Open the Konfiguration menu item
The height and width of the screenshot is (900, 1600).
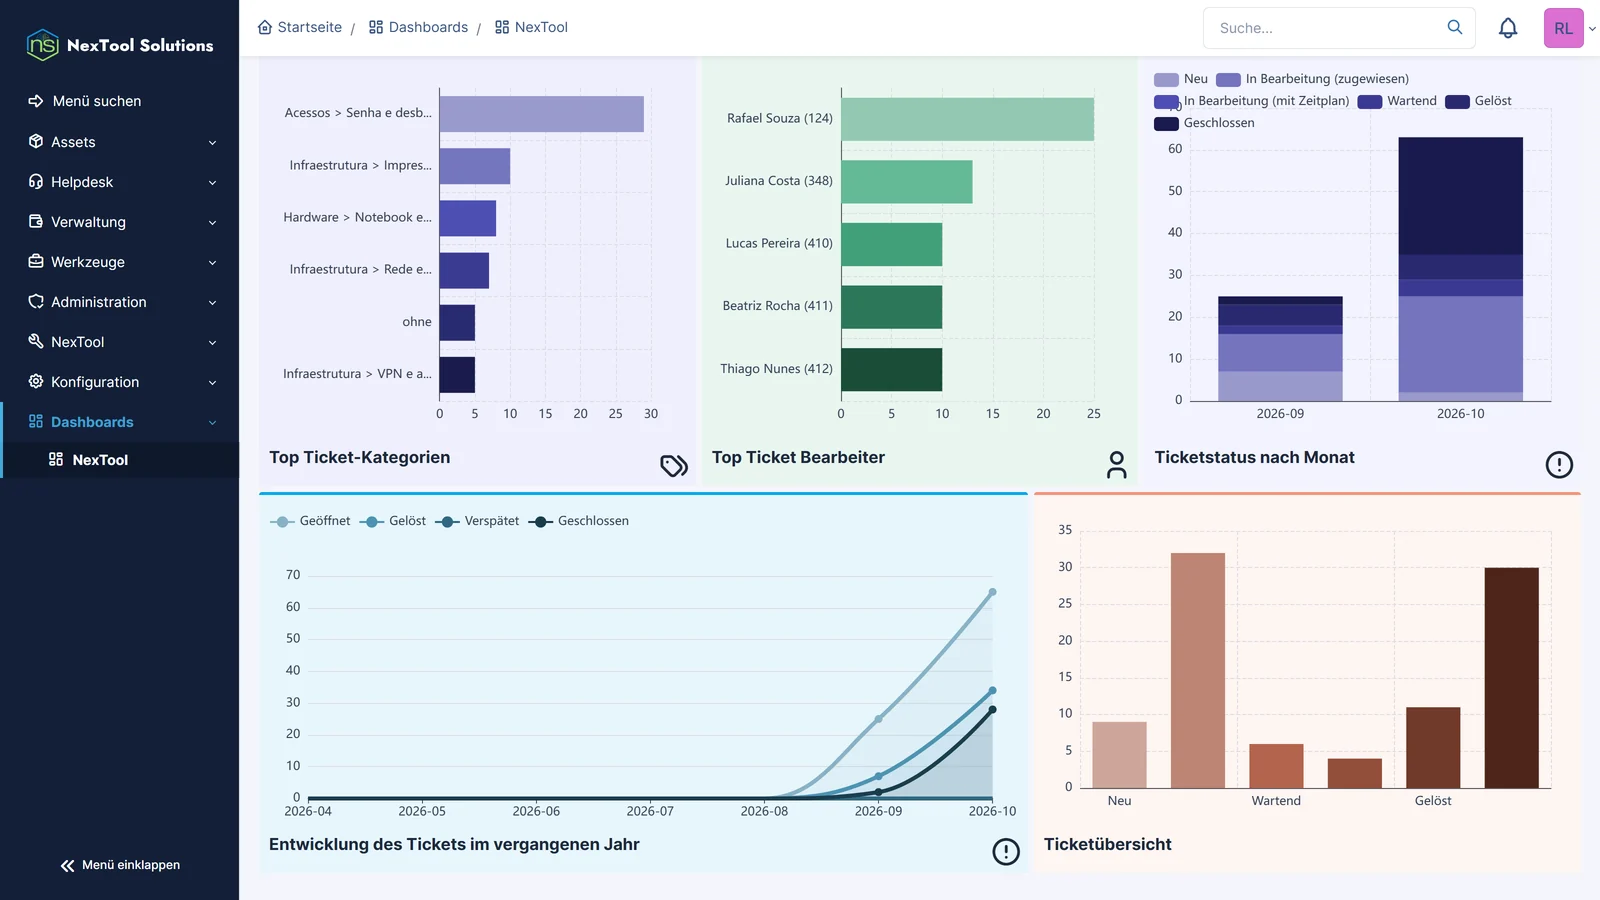(120, 382)
